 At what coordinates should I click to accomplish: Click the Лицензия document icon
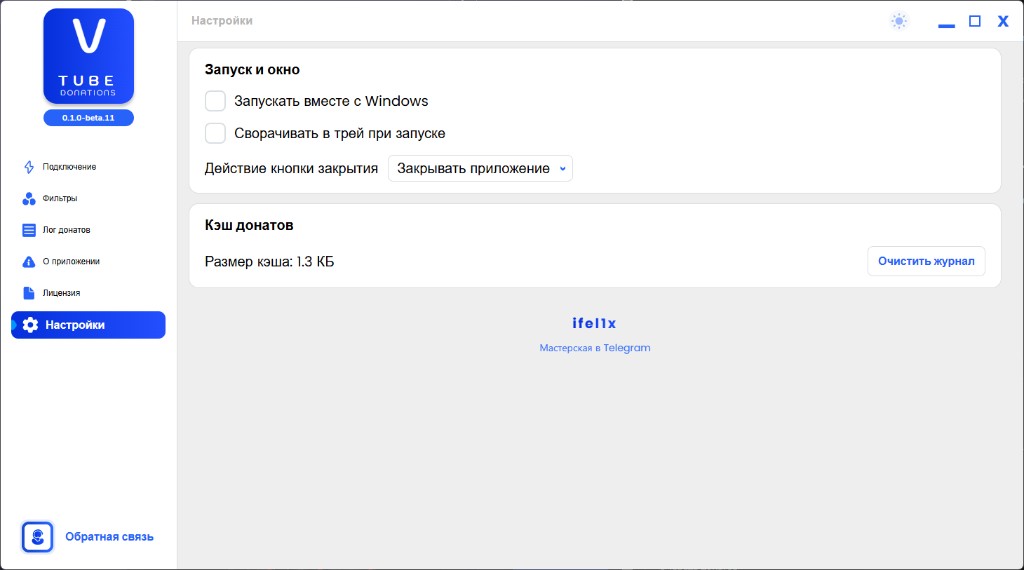coord(29,293)
